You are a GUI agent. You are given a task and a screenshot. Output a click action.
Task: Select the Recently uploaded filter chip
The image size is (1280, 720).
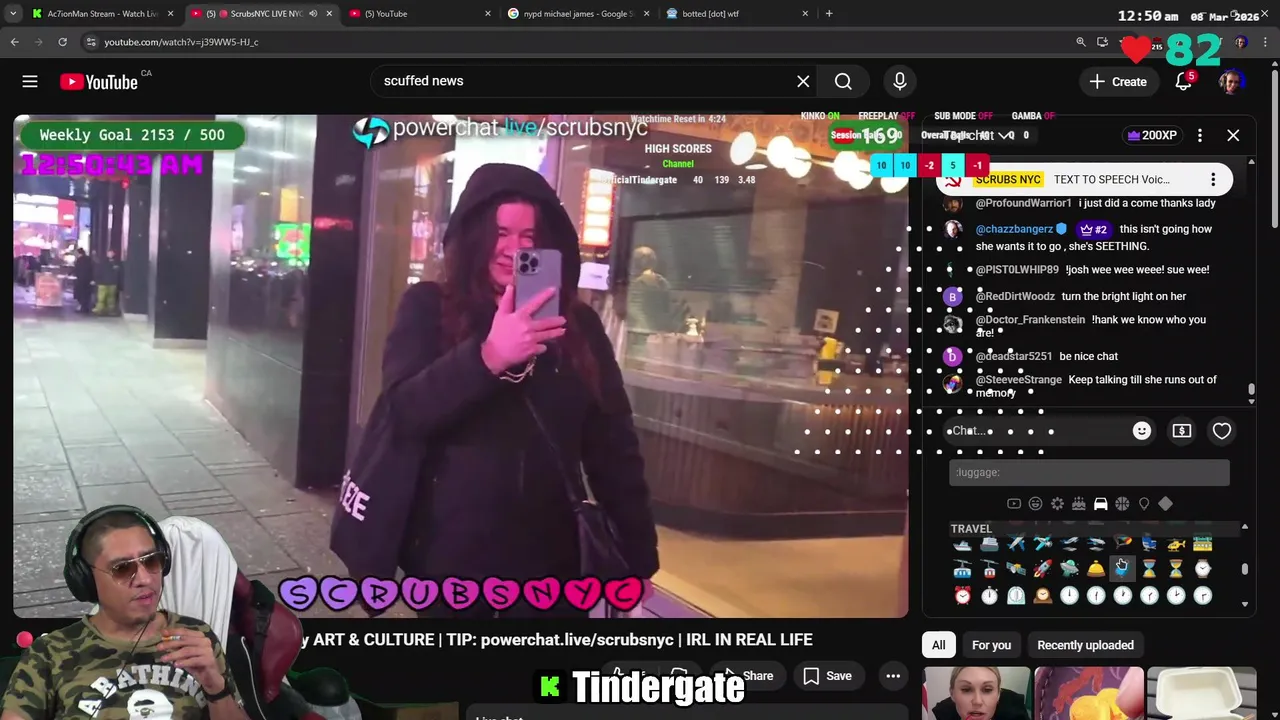(x=1085, y=645)
